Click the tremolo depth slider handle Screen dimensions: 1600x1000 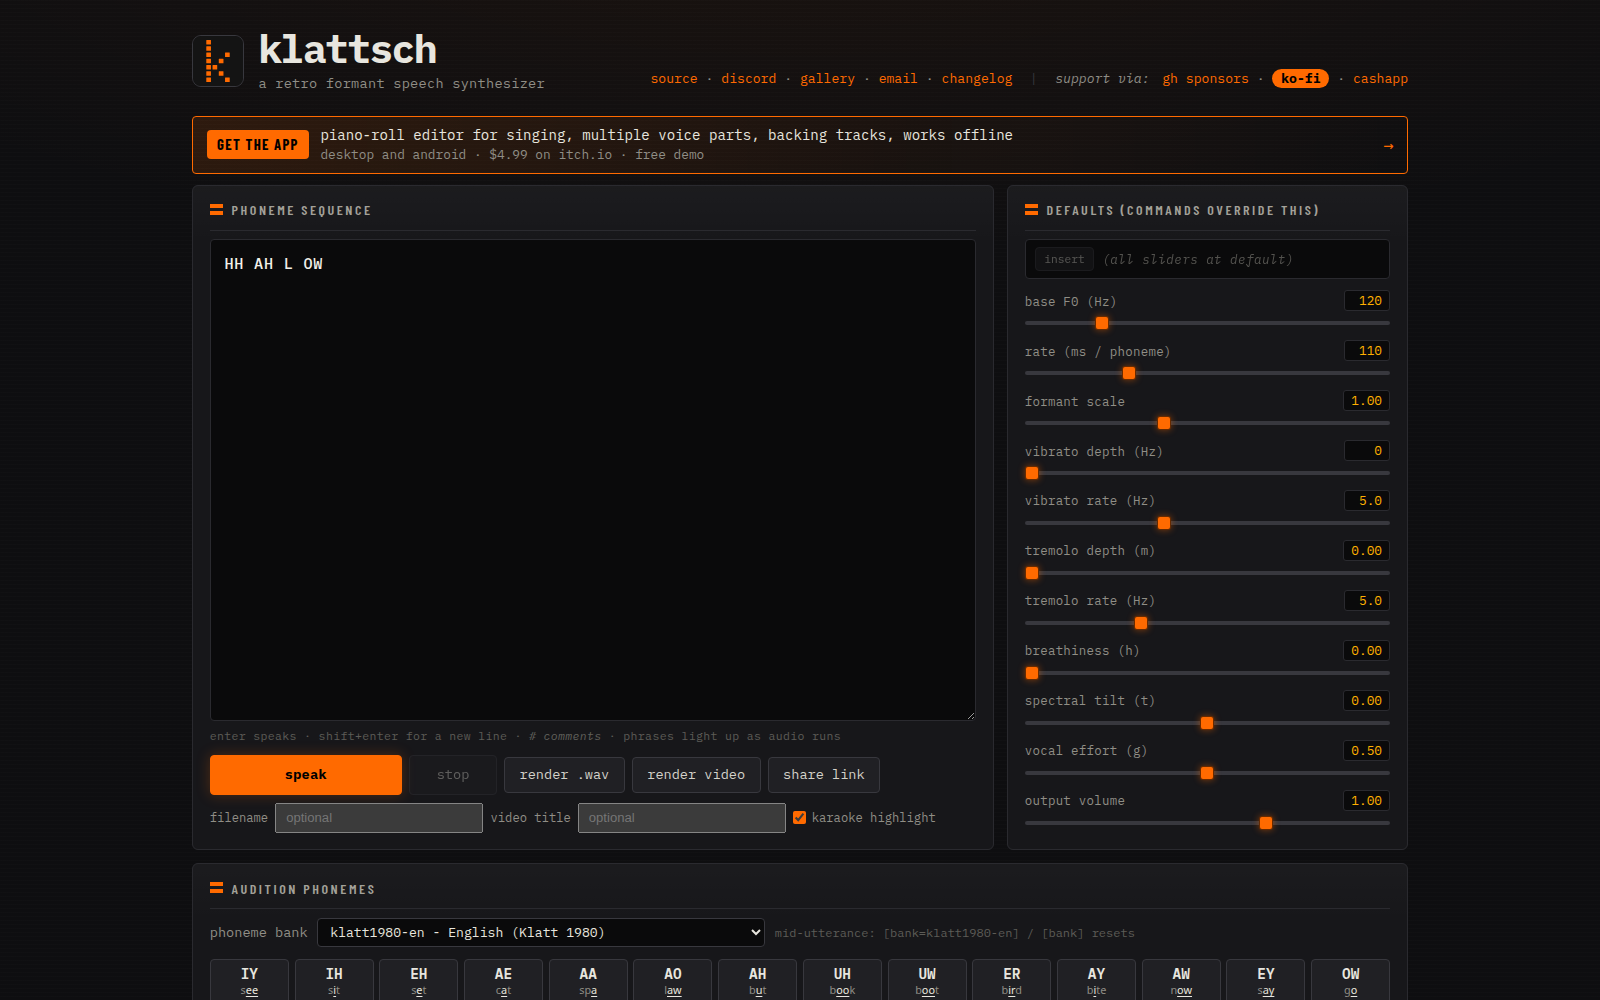[1032, 573]
